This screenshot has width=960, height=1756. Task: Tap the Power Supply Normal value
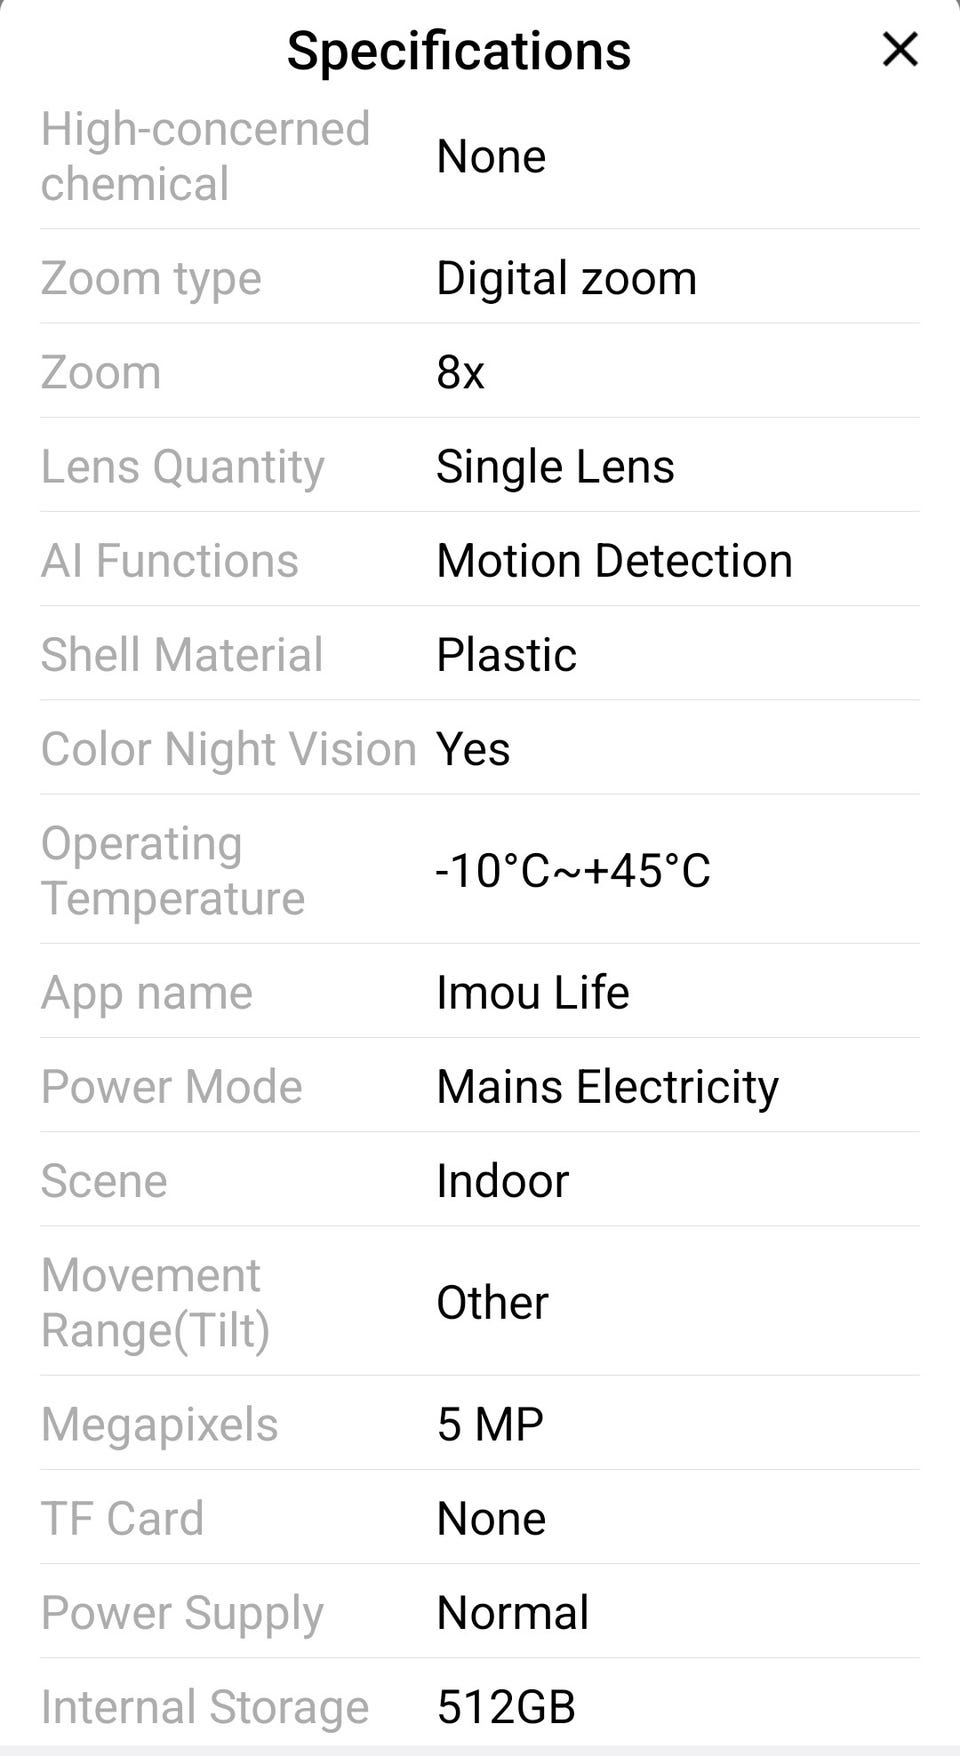click(512, 1612)
